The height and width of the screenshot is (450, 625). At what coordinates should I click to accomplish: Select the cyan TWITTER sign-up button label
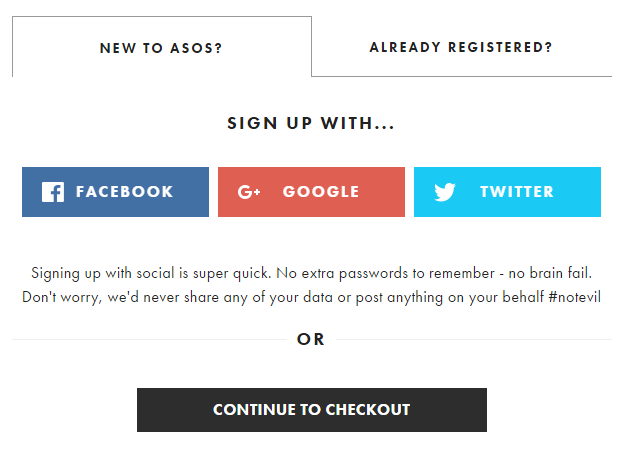(517, 192)
